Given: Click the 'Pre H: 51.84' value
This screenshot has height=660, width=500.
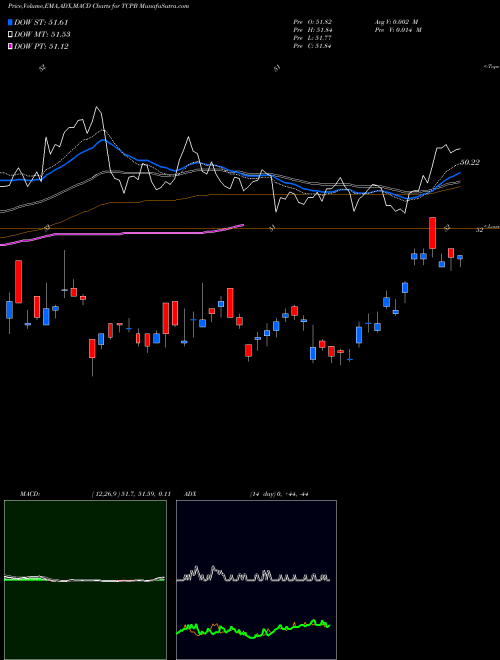Looking at the screenshot, I should [x=313, y=30].
